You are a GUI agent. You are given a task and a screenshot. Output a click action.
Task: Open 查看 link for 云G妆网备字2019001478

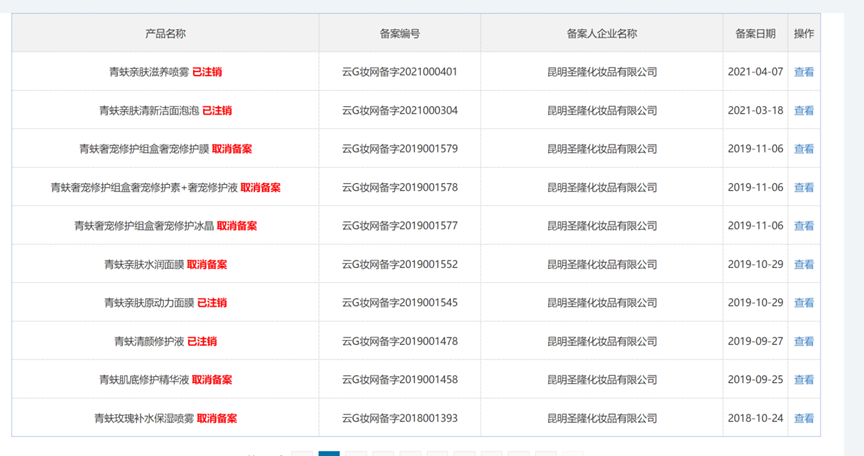803,341
